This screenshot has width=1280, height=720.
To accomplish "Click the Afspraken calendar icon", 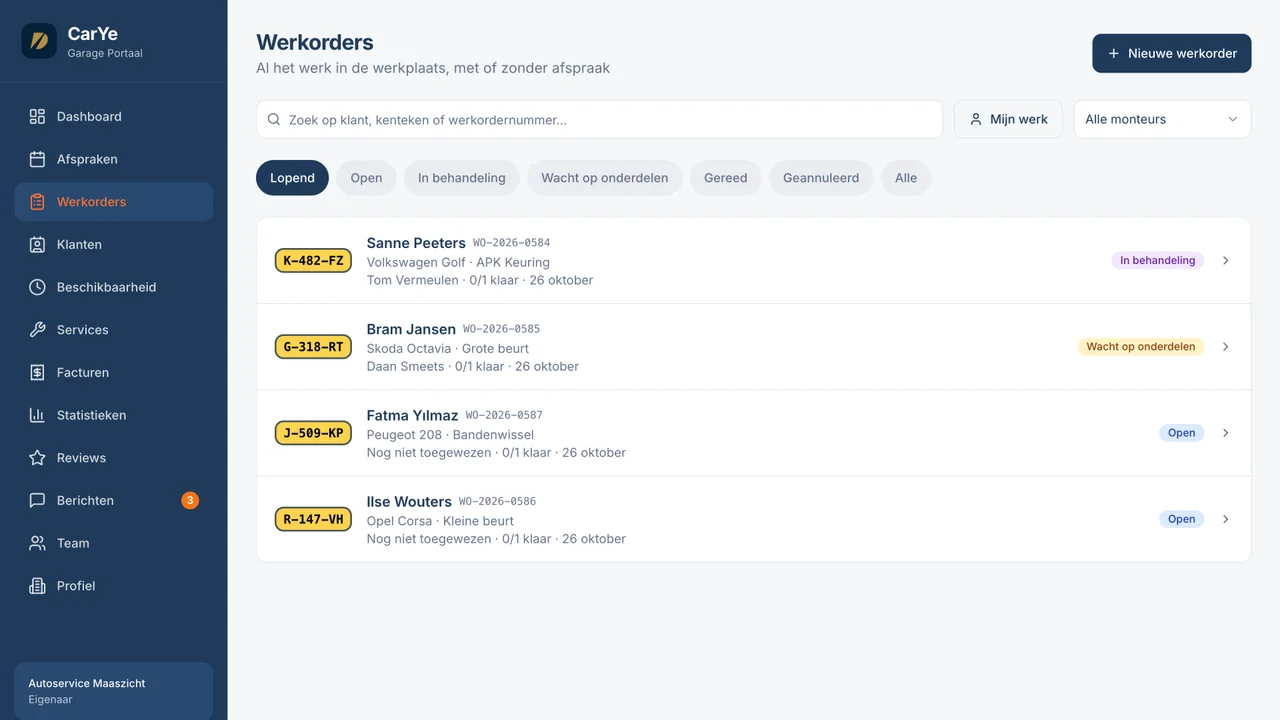I will 37,159.
